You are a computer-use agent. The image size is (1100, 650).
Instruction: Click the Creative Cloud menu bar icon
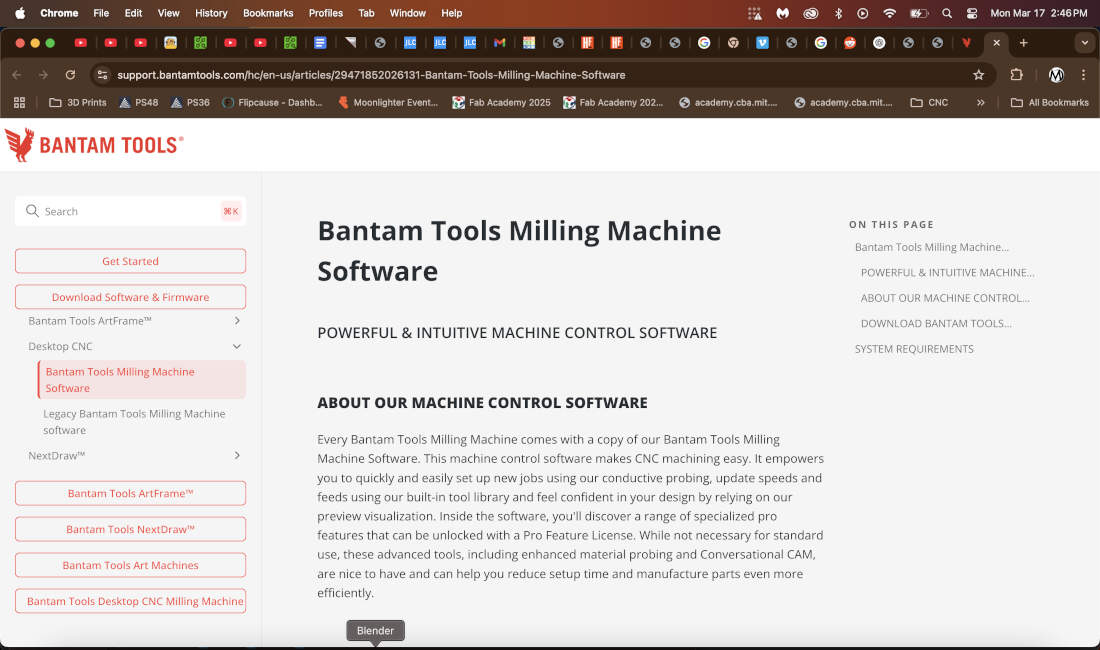[810, 13]
